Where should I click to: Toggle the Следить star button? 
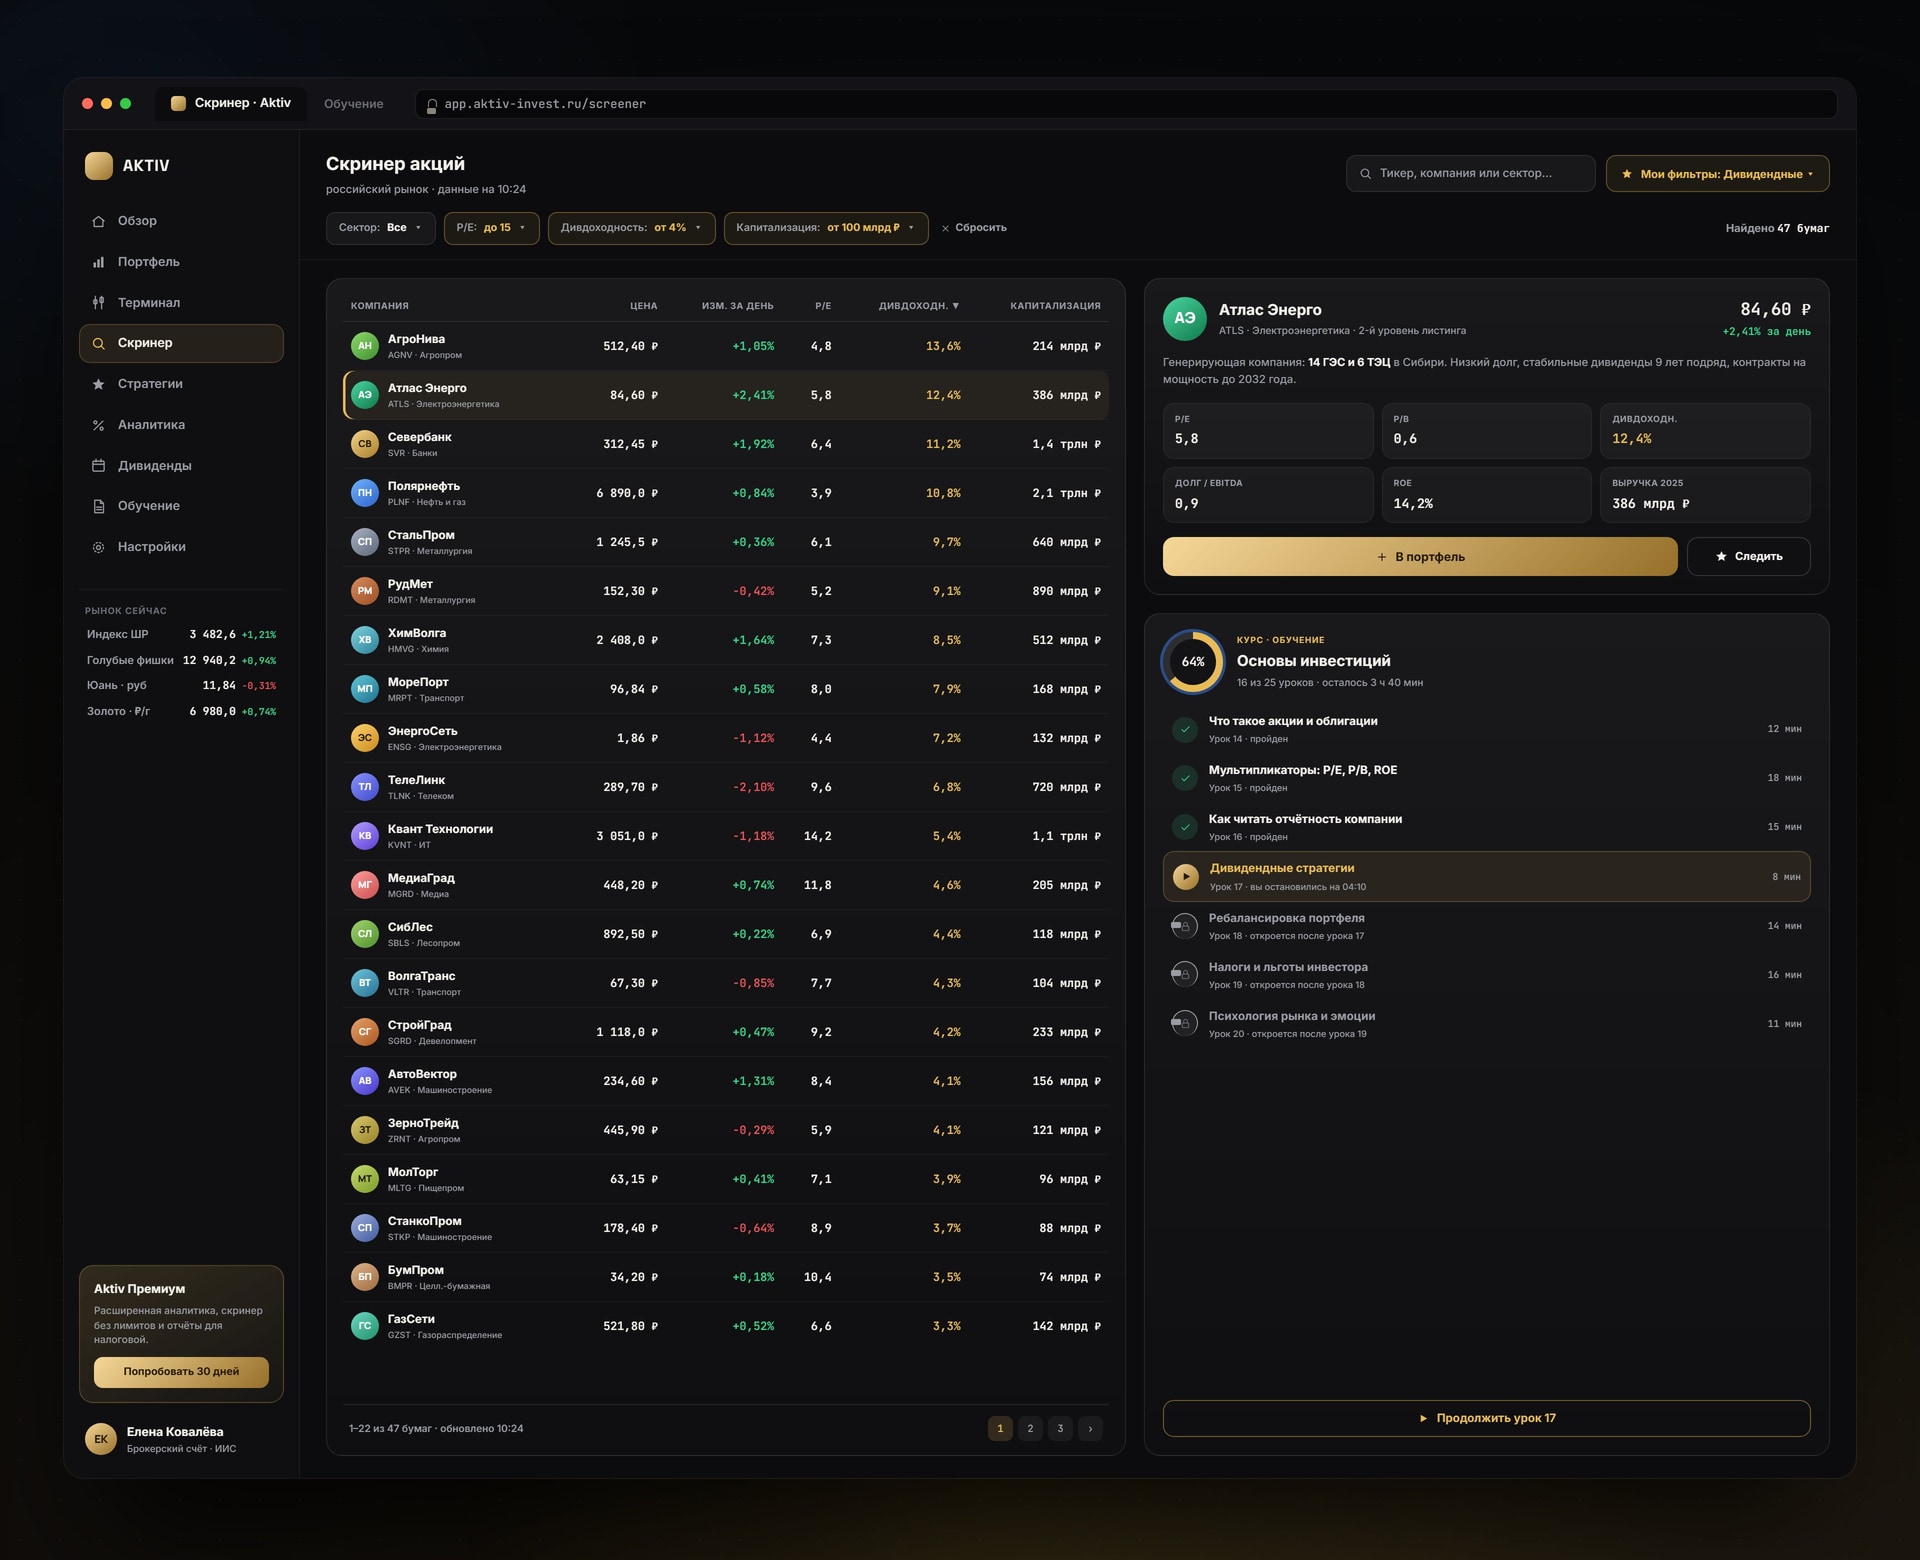[1748, 556]
